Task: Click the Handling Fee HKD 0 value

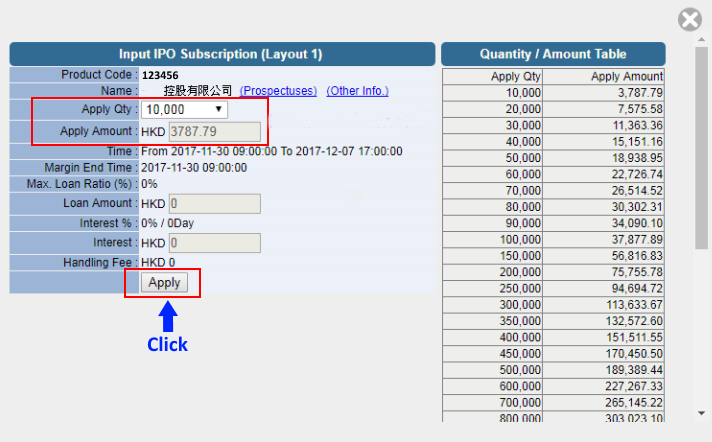Action: (x=158, y=263)
